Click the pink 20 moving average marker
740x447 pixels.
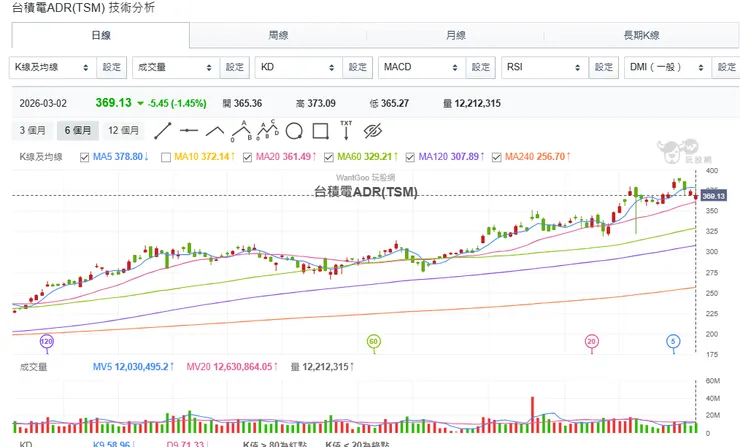(592, 342)
